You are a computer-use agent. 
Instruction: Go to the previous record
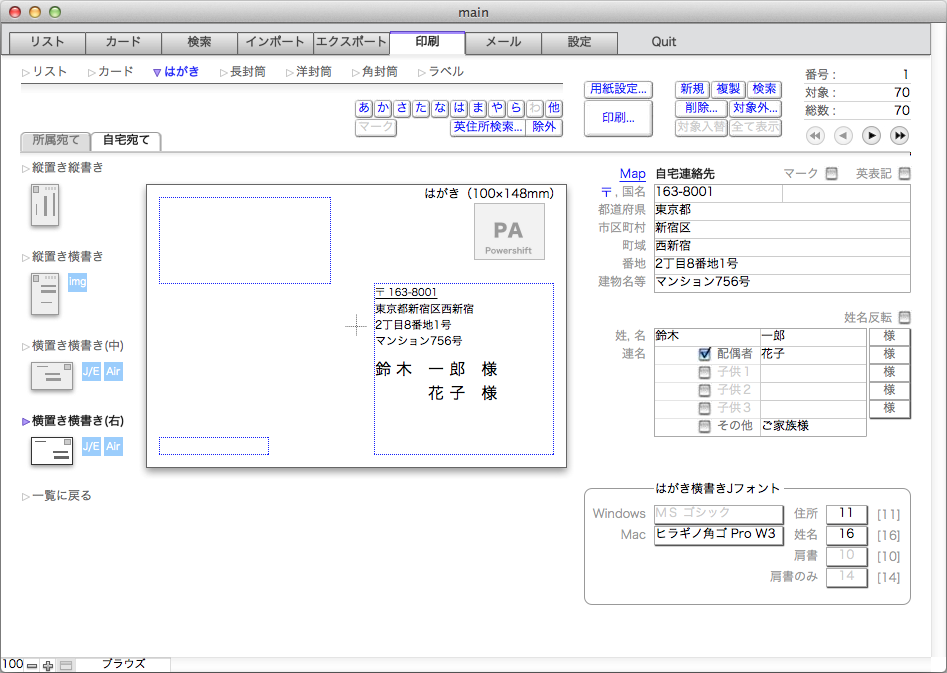point(843,135)
